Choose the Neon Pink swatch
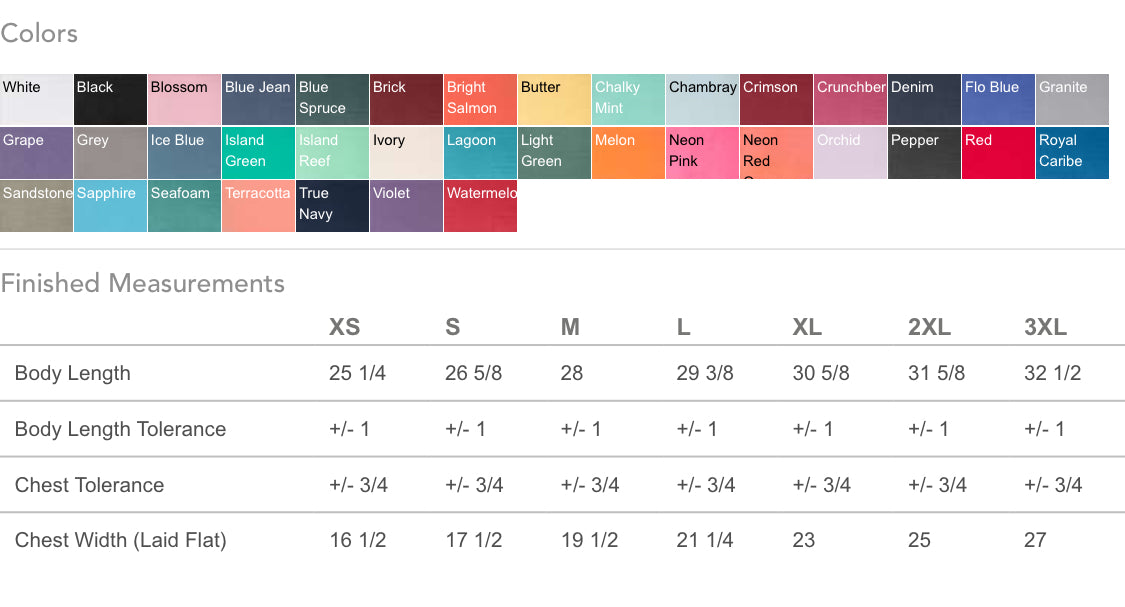This screenshot has height=607, width=1125. pos(702,153)
